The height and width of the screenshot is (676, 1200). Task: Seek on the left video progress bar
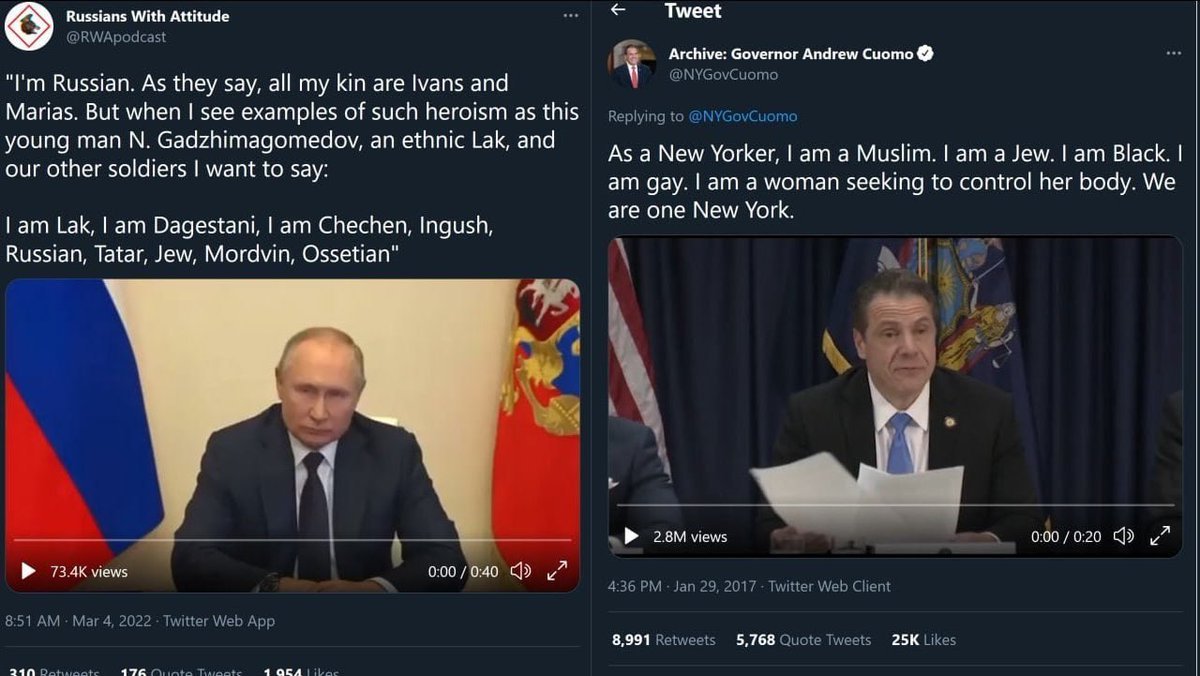290,541
